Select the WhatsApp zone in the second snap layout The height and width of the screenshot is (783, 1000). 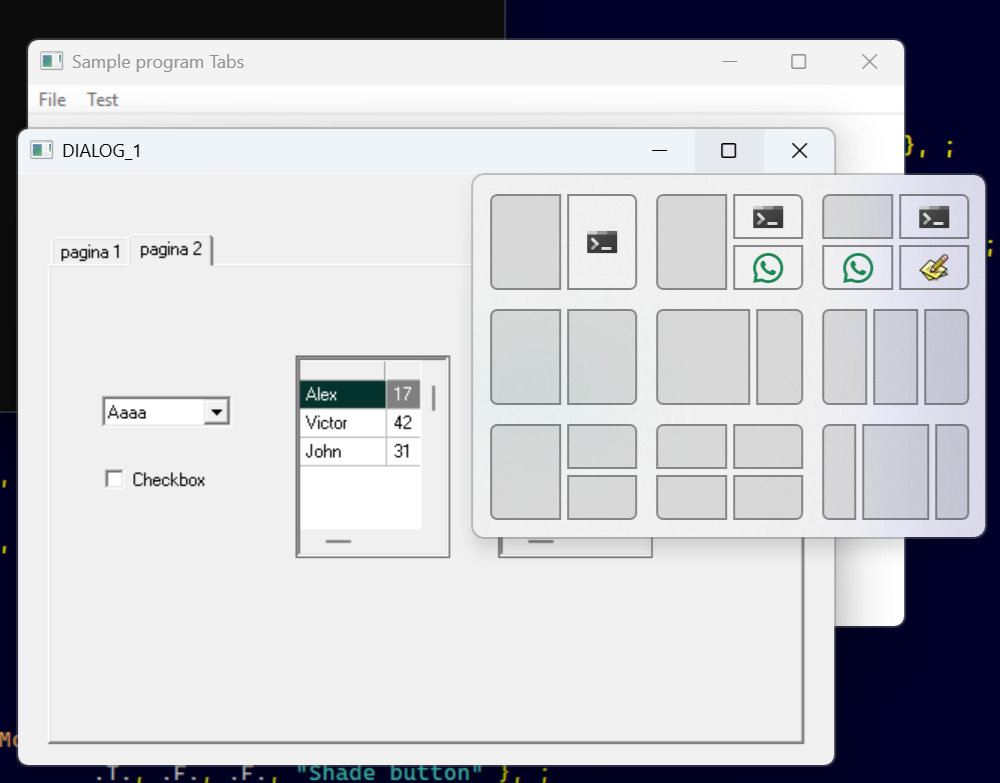[768, 268]
